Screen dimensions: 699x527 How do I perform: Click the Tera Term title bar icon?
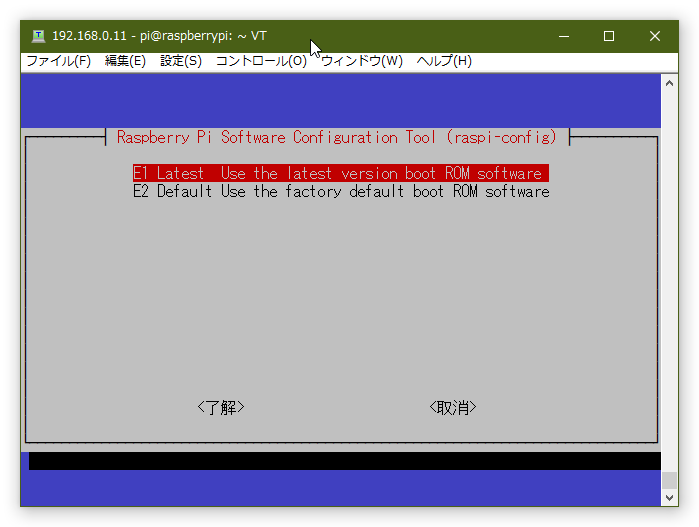tap(38, 36)
